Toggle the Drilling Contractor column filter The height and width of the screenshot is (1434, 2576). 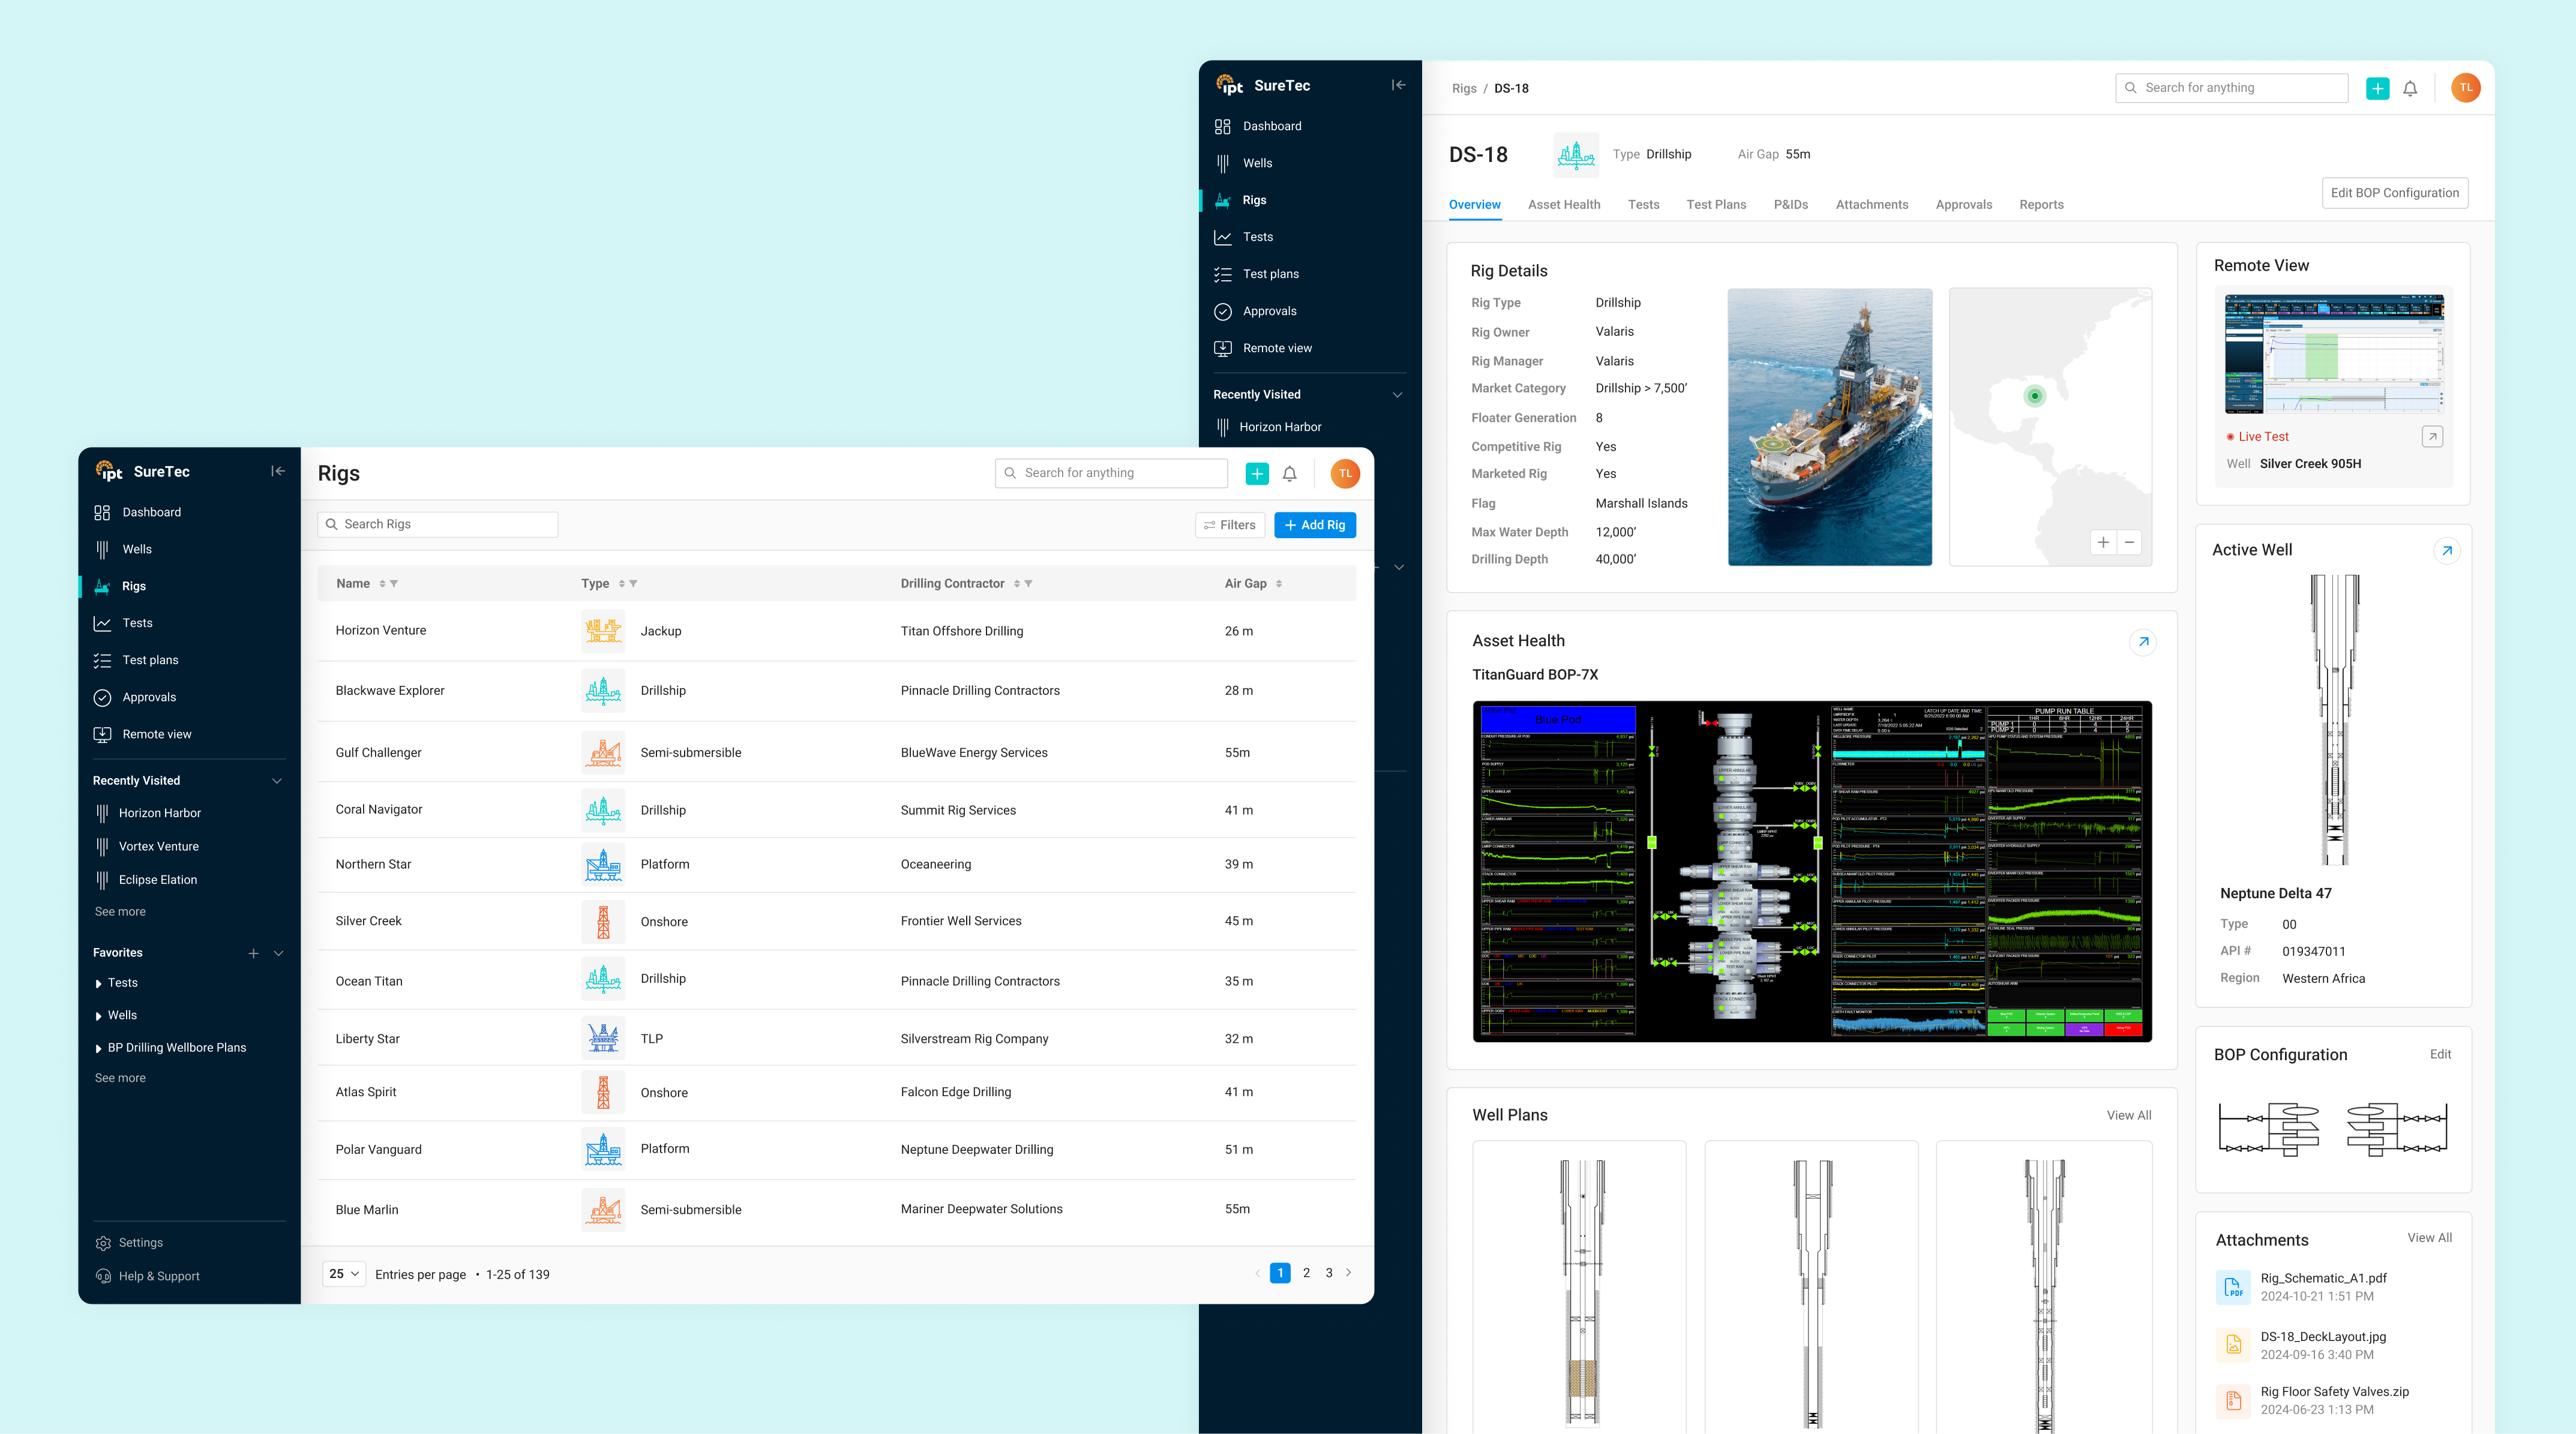(1029, 584)
